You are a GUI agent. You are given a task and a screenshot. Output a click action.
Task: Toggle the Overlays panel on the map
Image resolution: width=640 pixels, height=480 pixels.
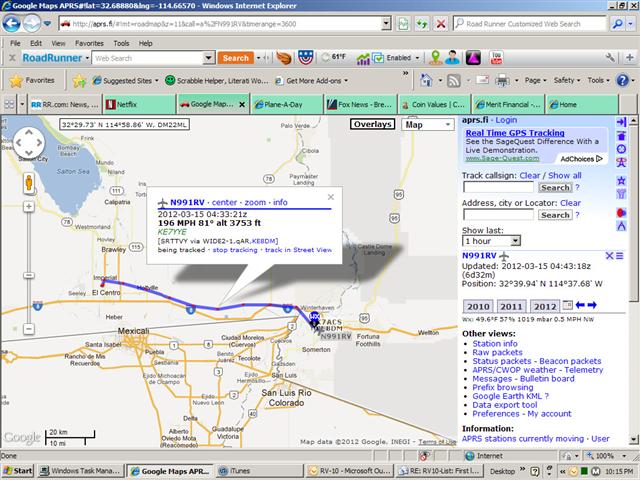tap(372, 125)
